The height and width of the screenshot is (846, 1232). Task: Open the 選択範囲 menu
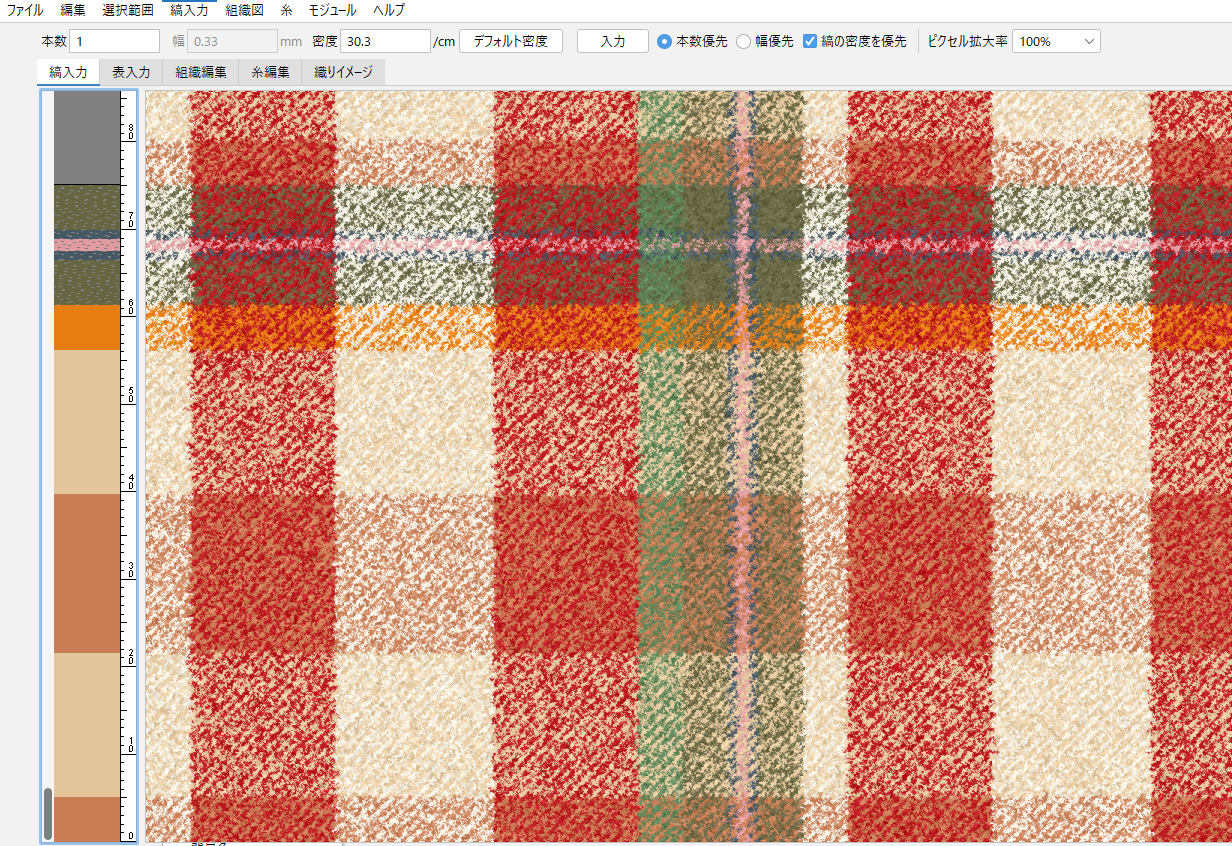click(128, 10)
